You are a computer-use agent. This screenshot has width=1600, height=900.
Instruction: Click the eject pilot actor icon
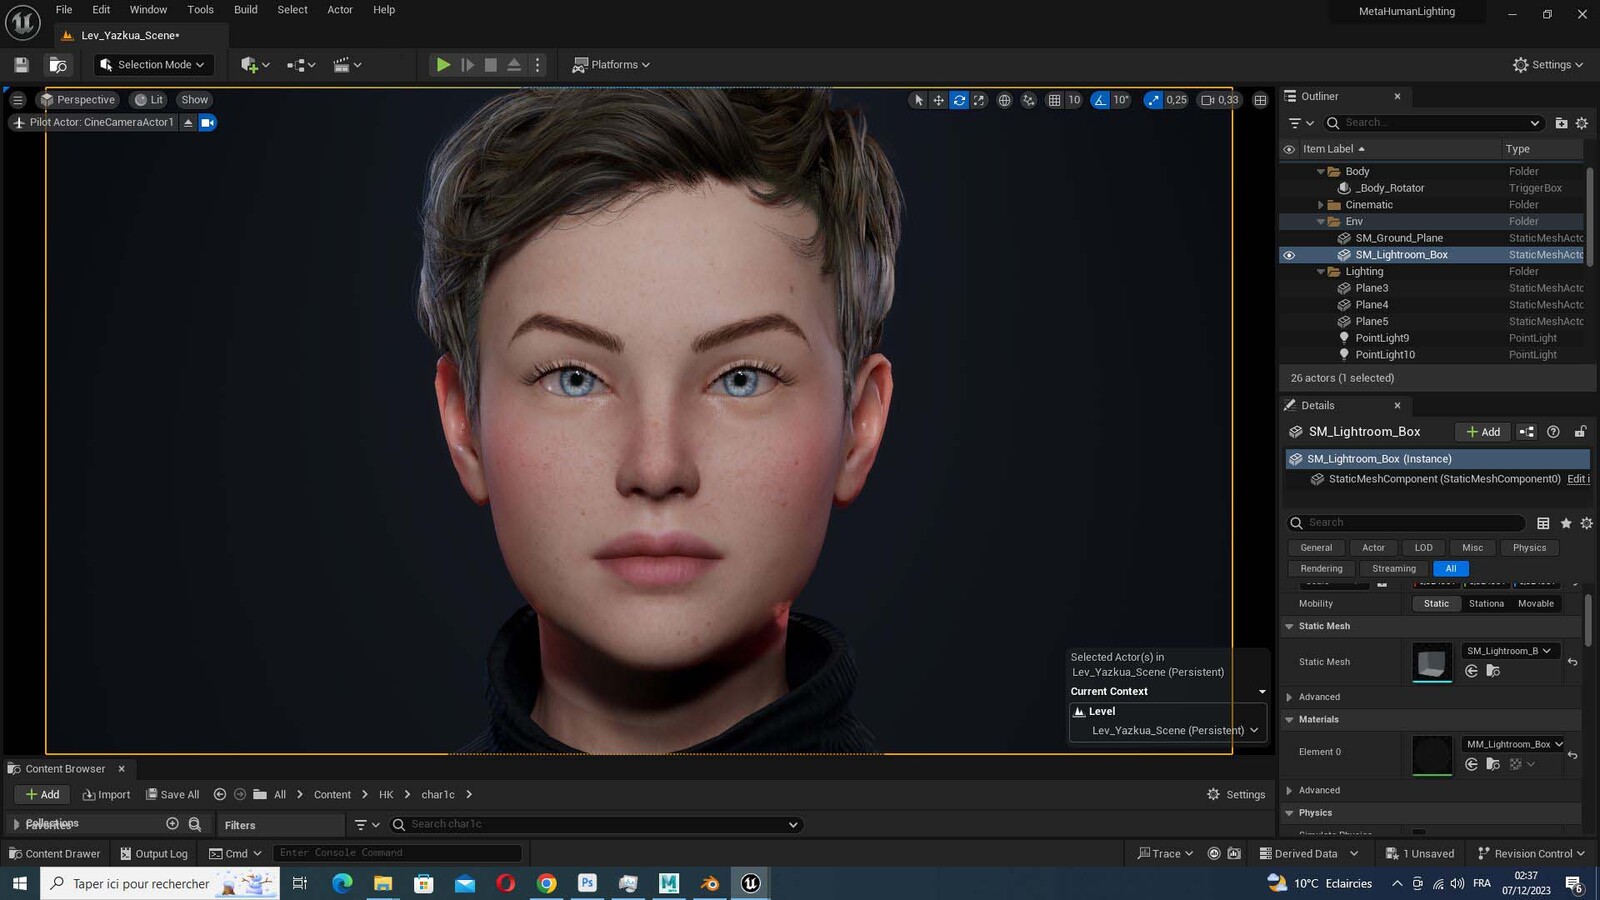tap(188, 123)
